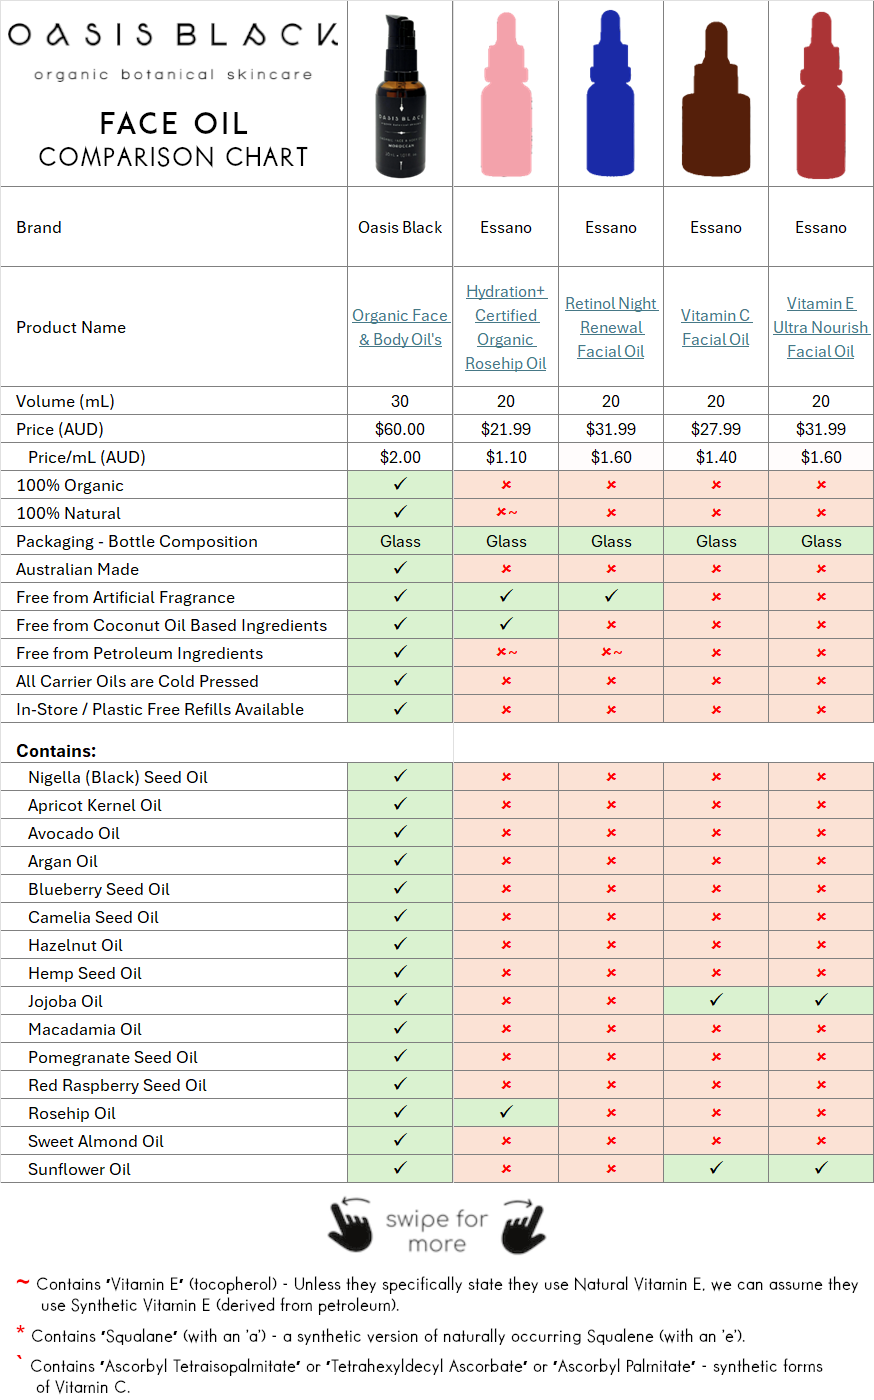Click green Glass cell in Oasis Black column
This screenshot has width=874, height=1400.
point(400,541)
